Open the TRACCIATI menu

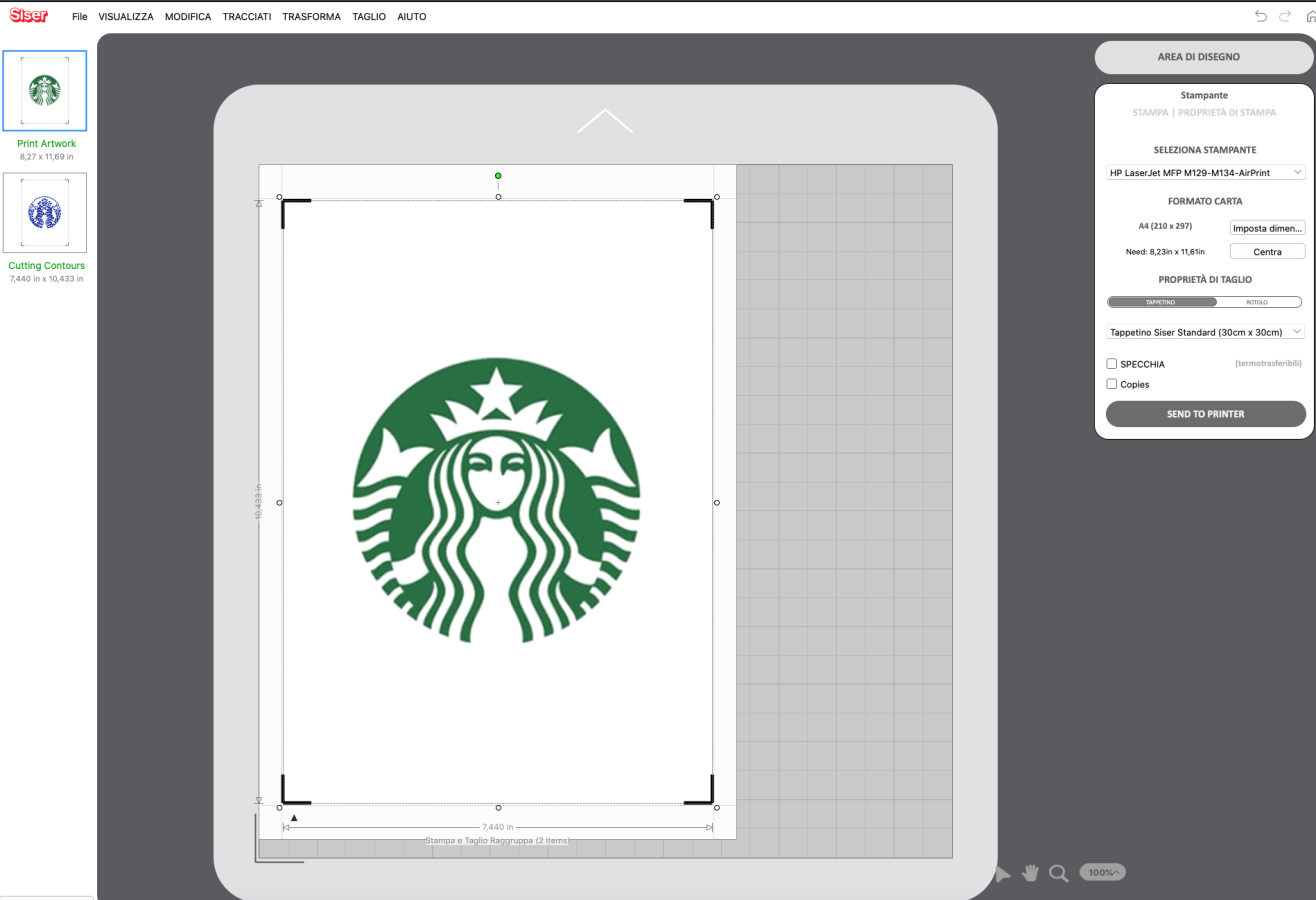point(247,17)
